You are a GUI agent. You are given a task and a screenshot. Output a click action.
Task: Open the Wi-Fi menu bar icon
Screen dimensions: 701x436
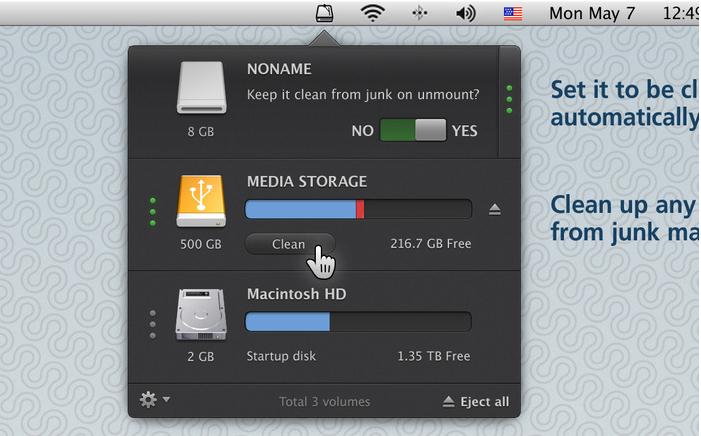click(x=373, y=13)
